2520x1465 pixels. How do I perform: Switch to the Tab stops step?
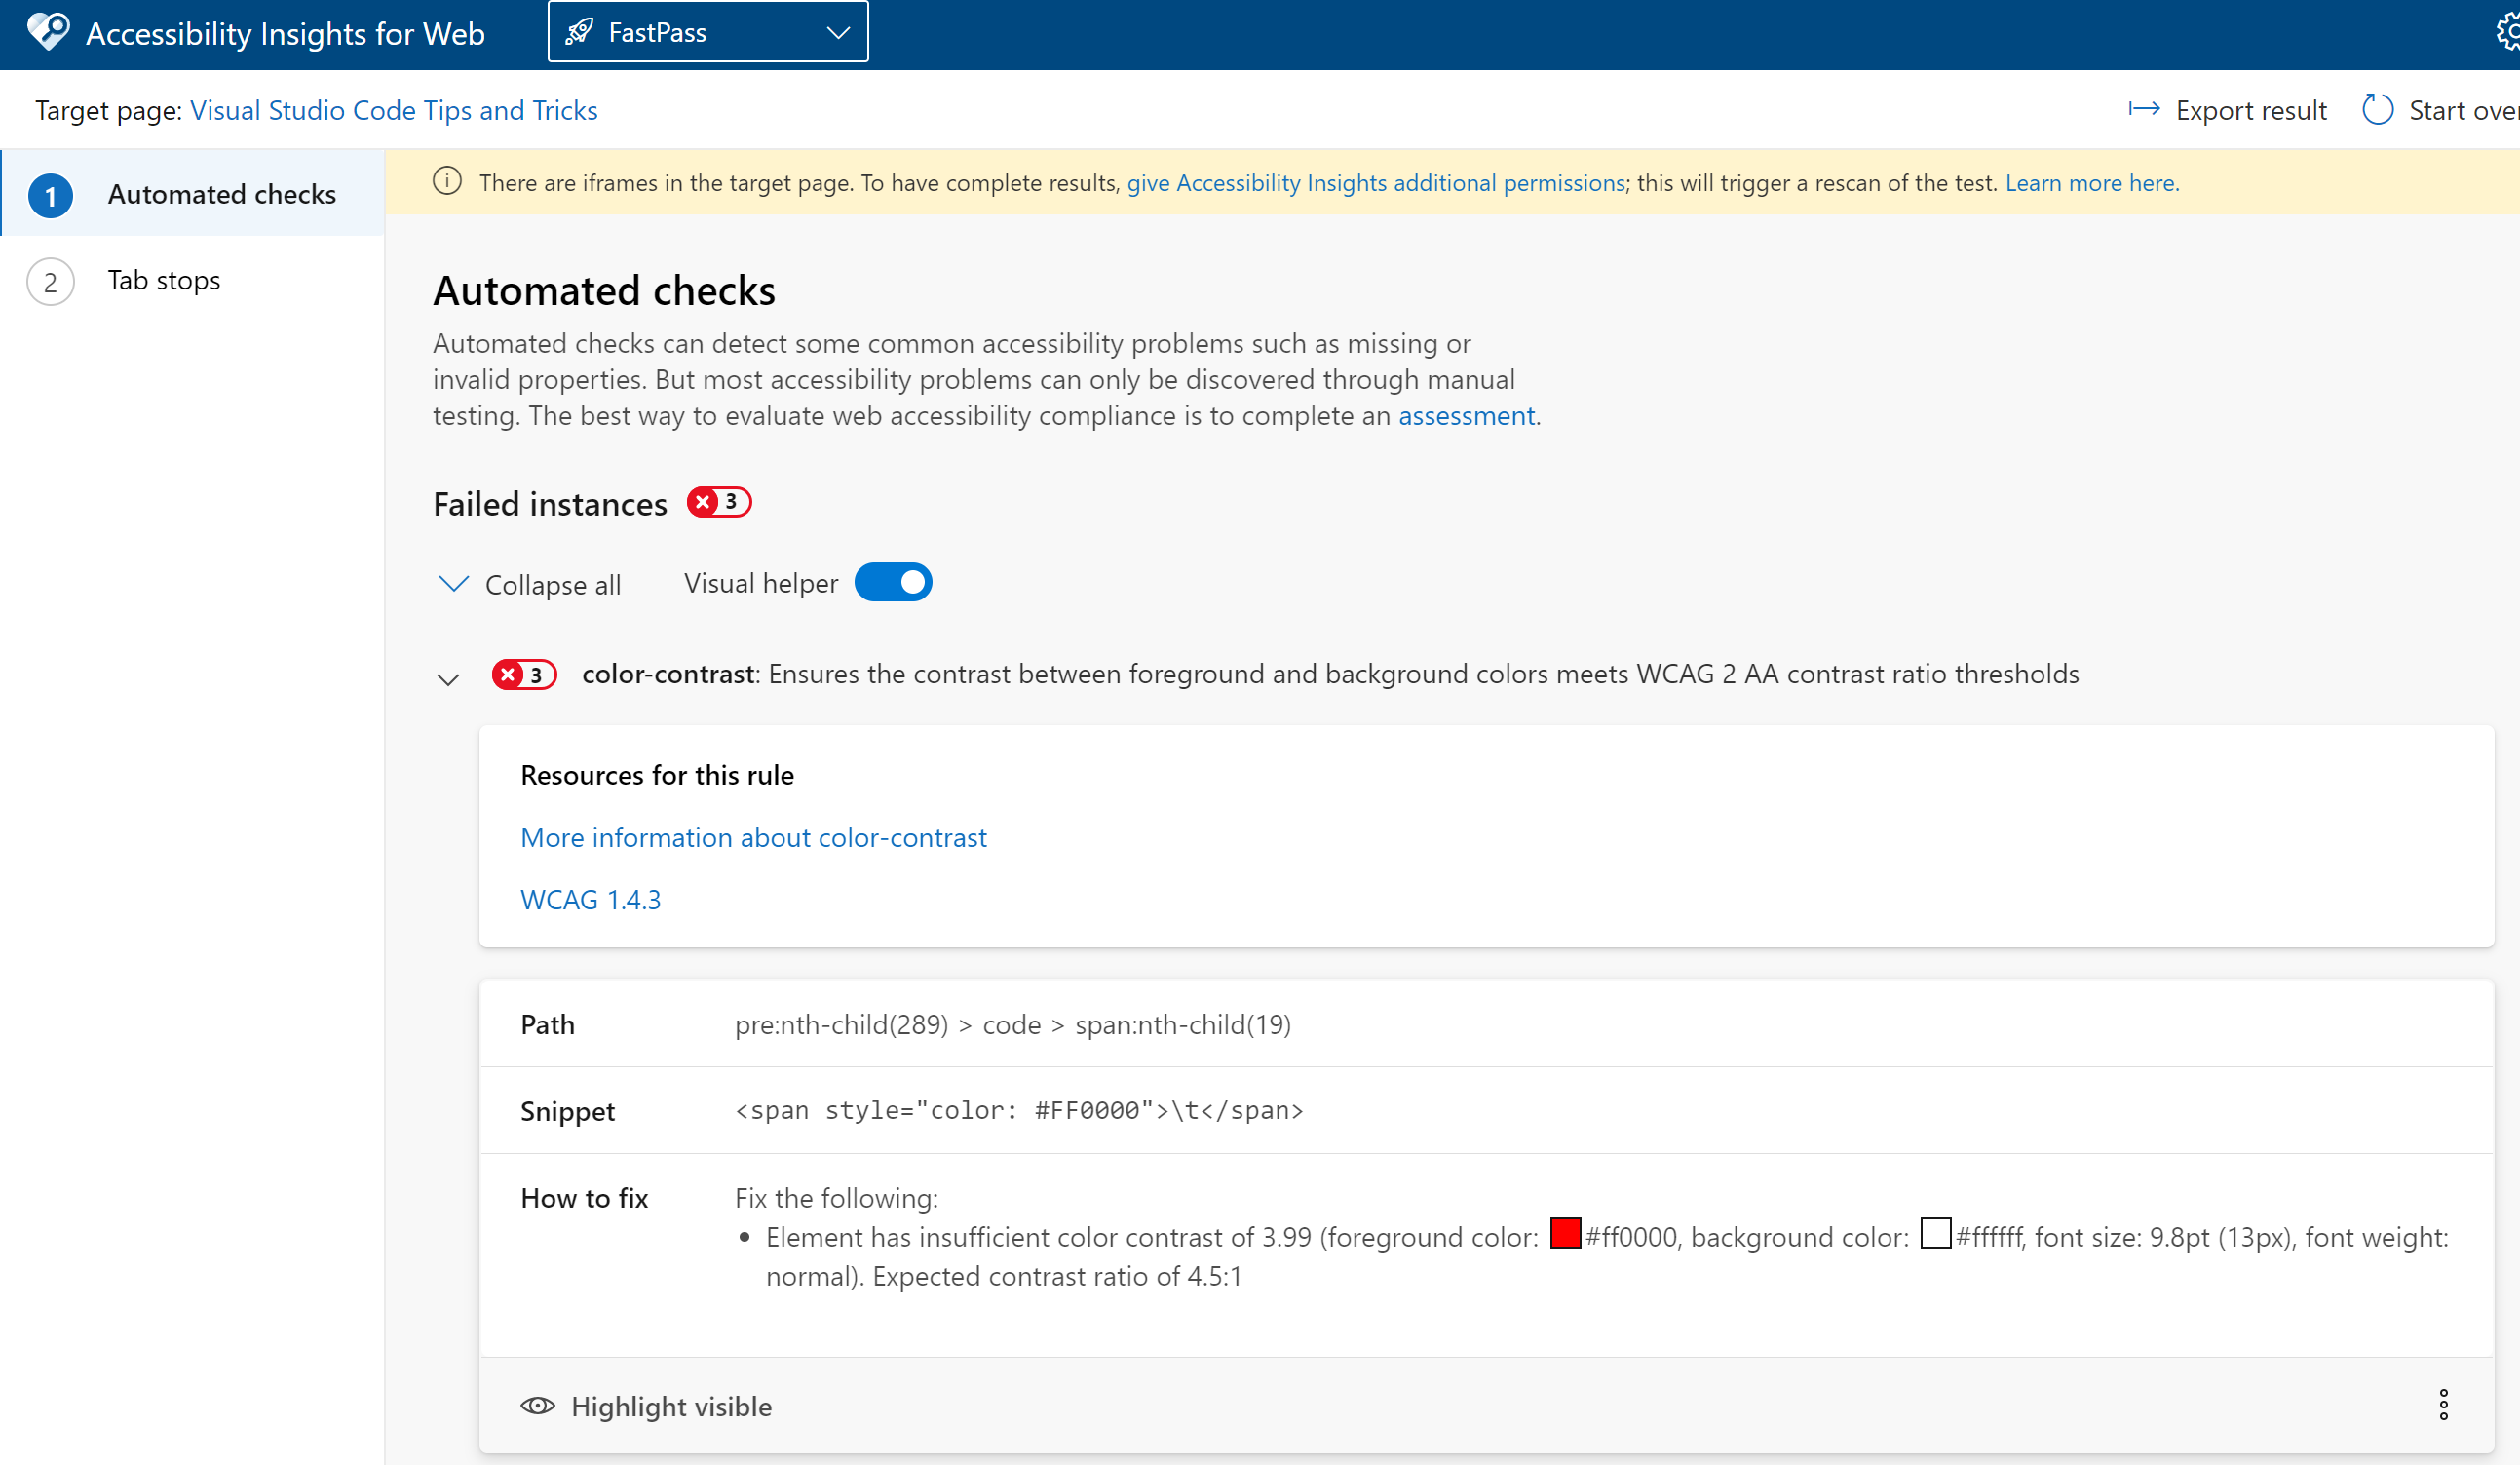[164, 280]
